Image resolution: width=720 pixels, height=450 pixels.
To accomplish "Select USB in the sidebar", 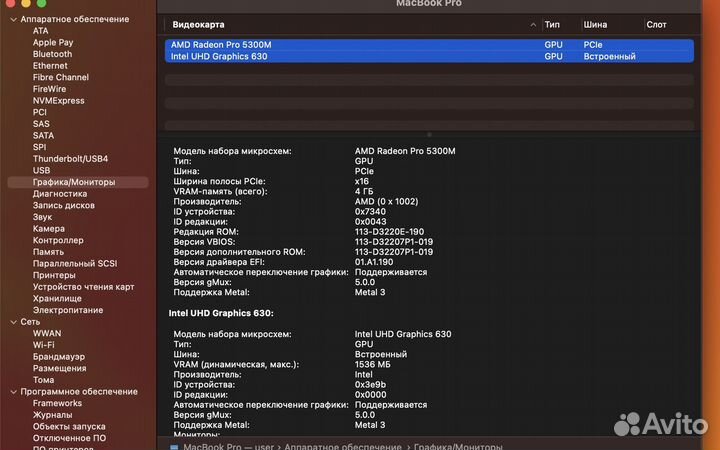I will point(41,170).
